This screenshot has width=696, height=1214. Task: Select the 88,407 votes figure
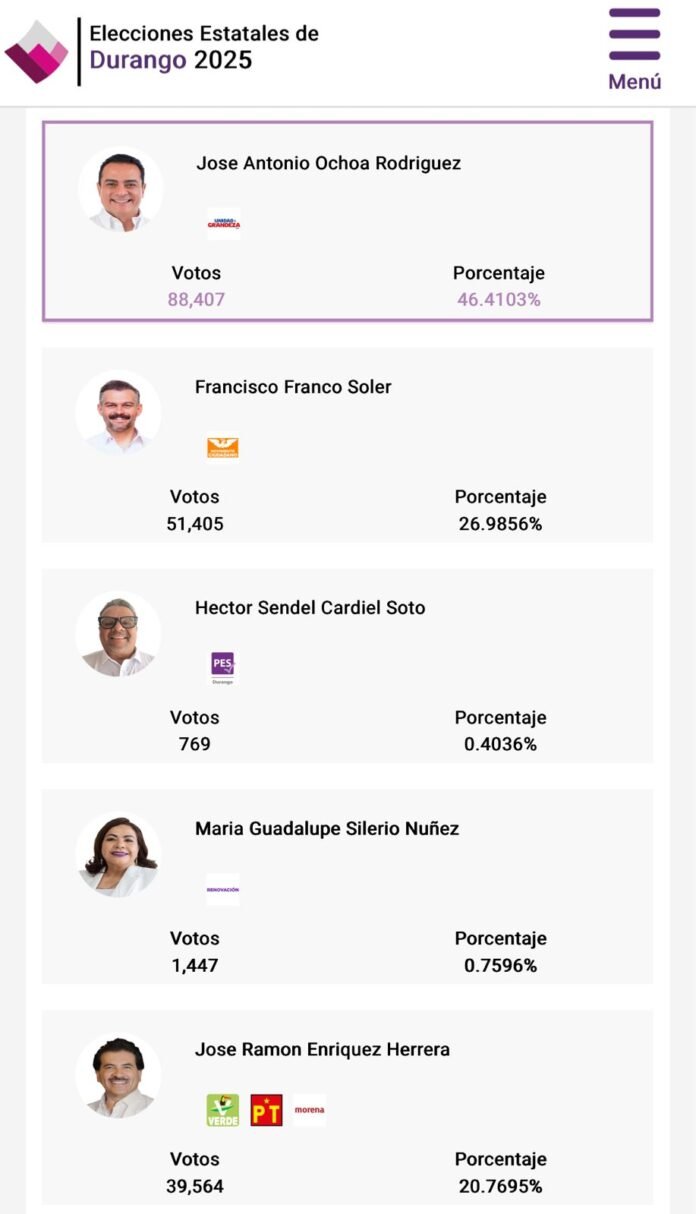click(196, 299)
